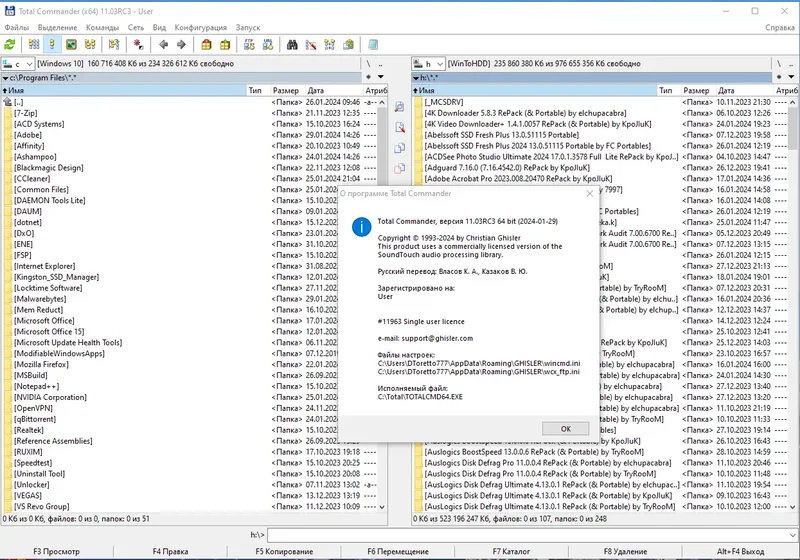This screenshot has width=800, height=560.
Task: Click the right panel favorites star button
Action: (x=779, y=77)
